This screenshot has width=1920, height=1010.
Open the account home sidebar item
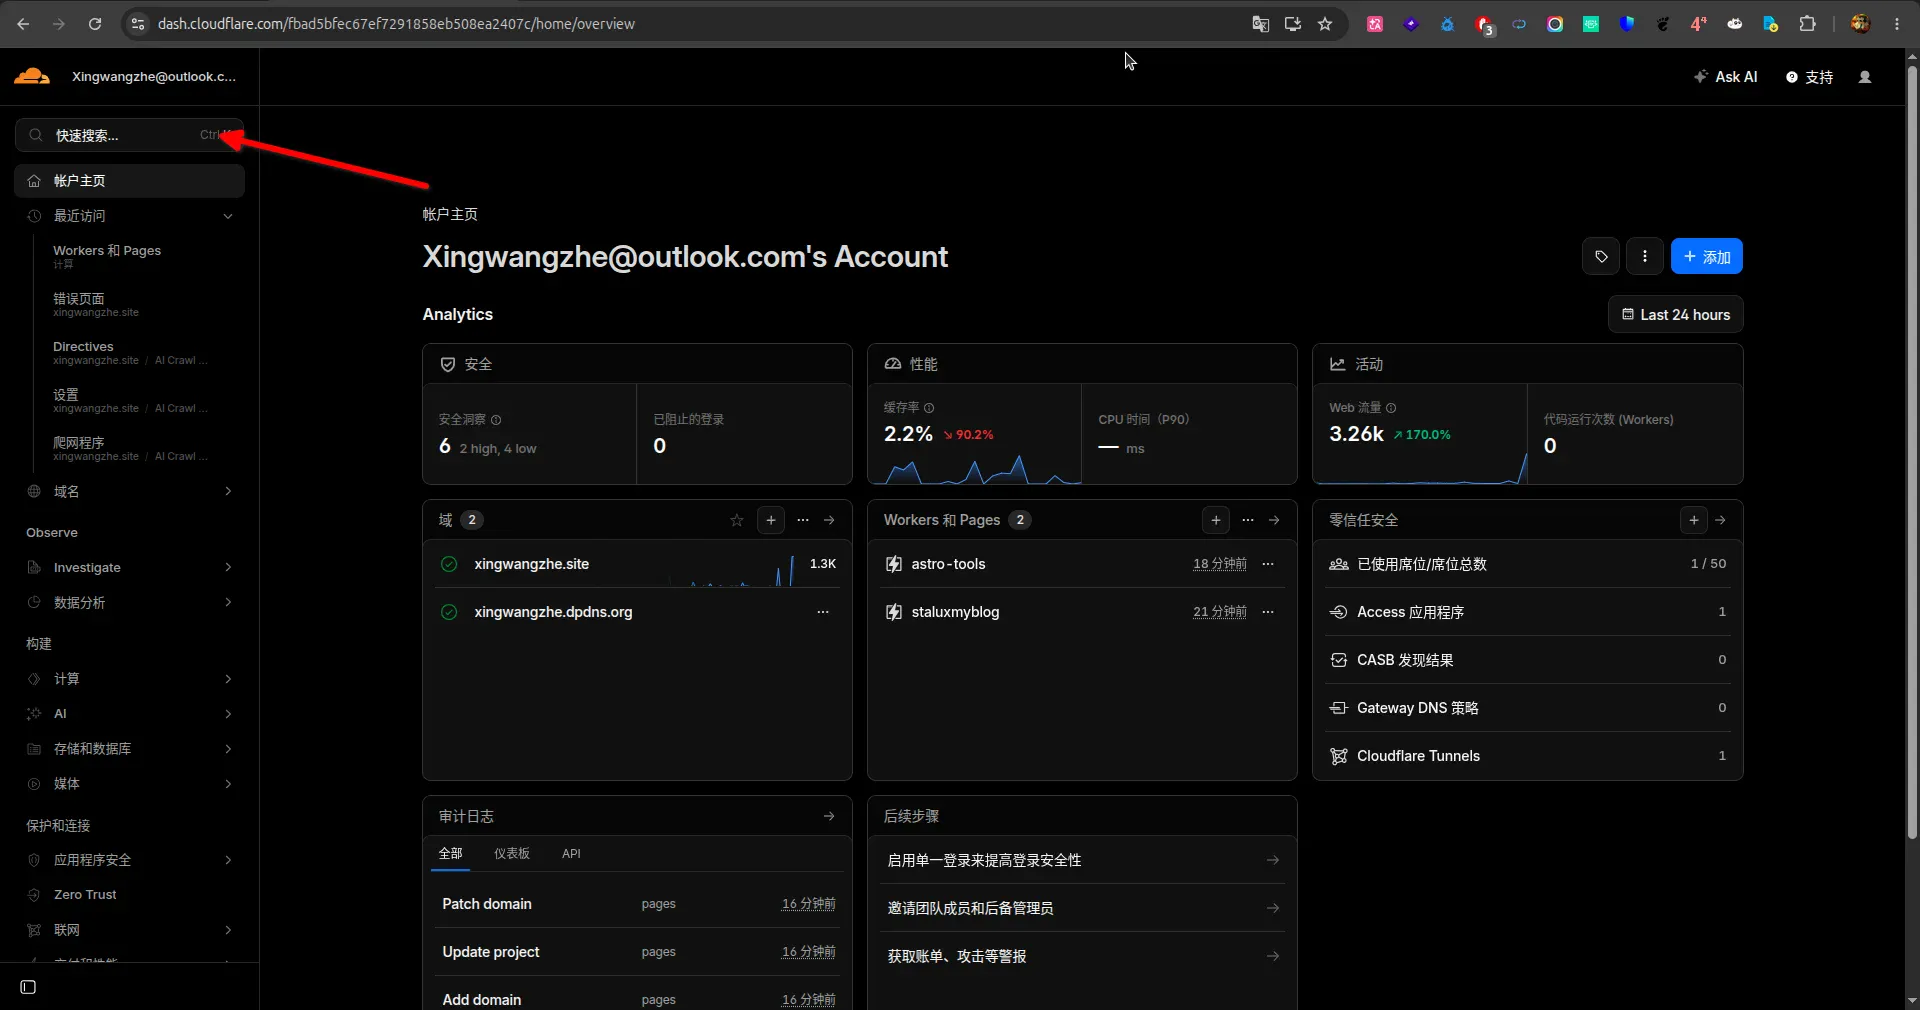click(x=130, y=181)
